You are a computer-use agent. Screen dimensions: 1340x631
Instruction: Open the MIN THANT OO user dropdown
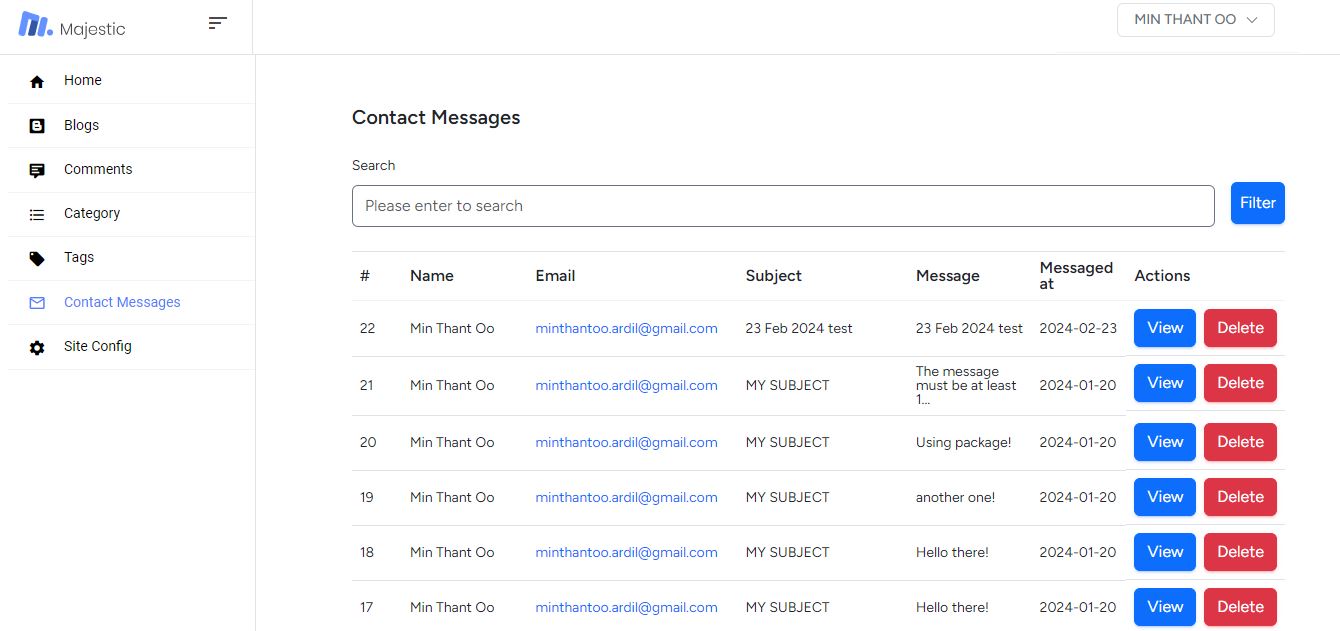coord(1195,20)
